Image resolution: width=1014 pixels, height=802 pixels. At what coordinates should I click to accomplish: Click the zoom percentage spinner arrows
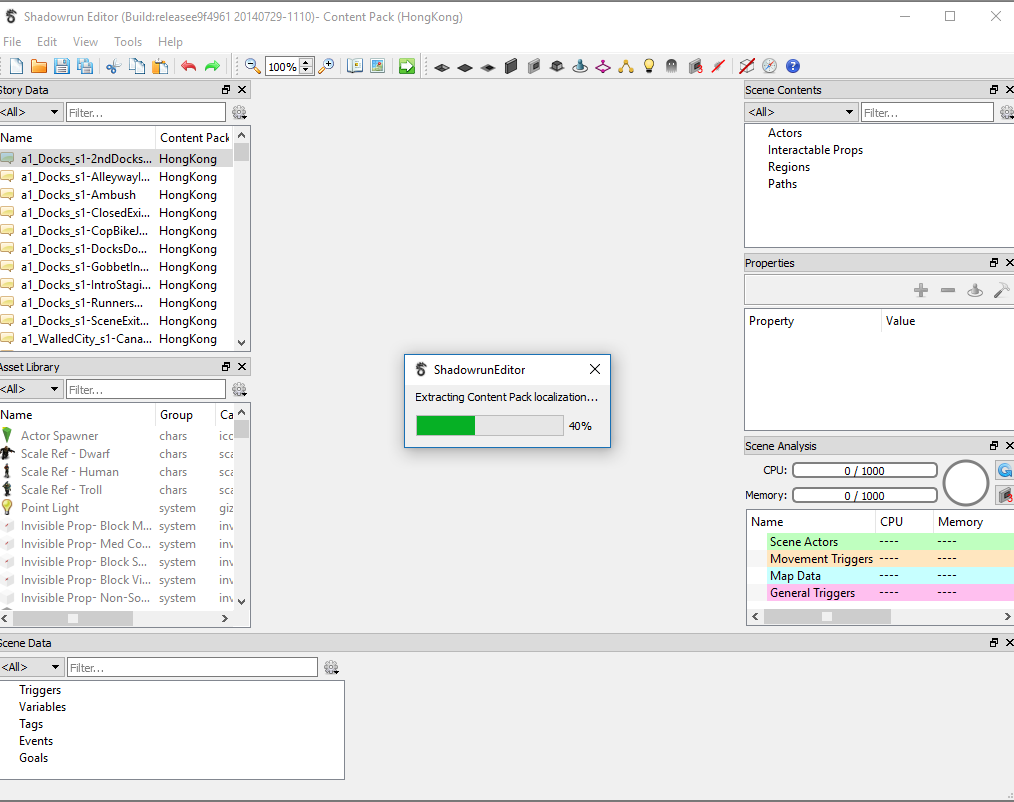point(307,66)
